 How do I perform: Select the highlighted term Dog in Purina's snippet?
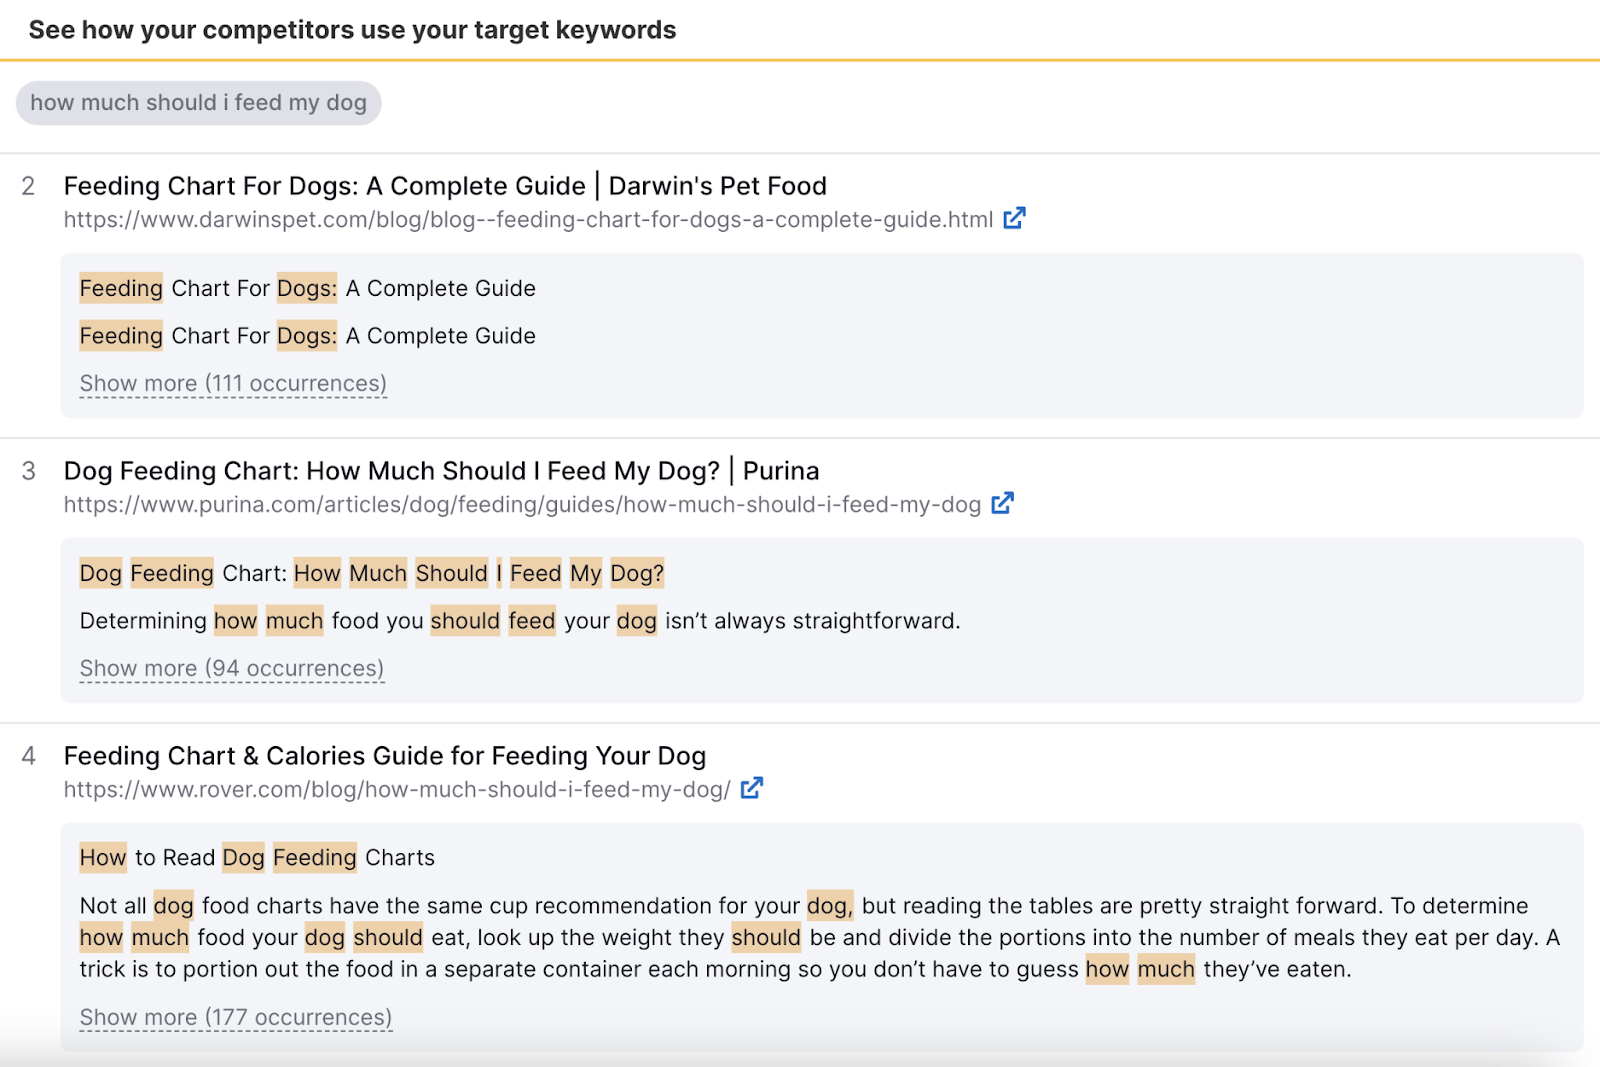pos(99,573)
